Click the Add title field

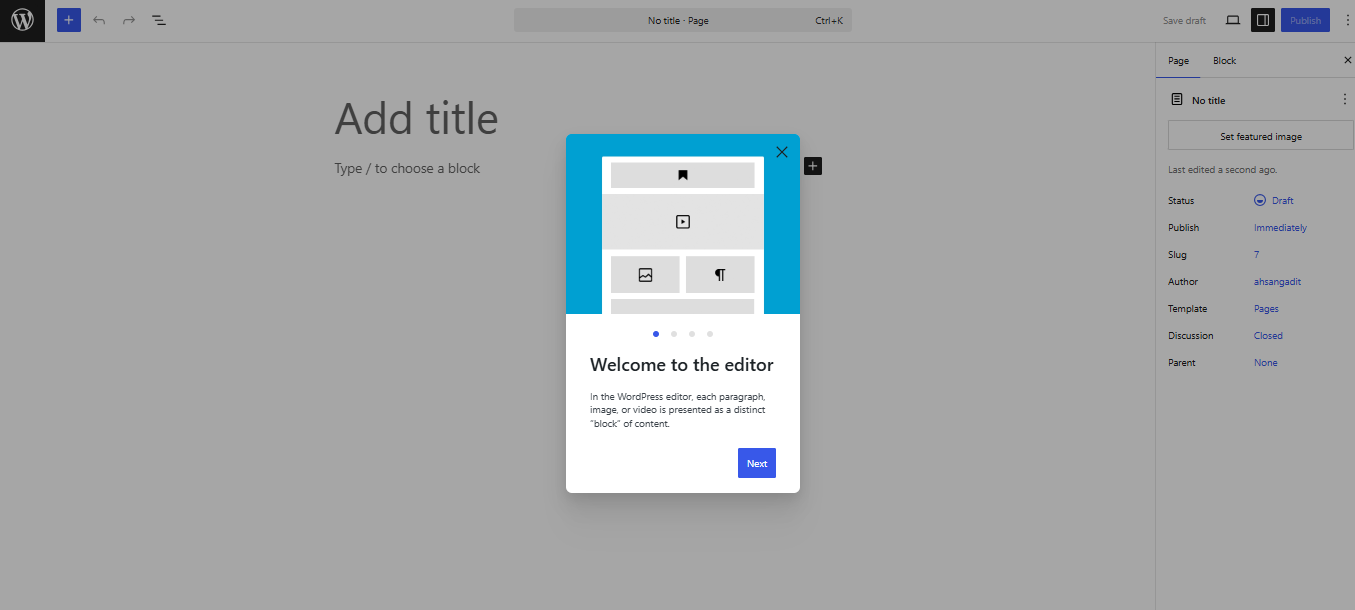pos(416,119)
